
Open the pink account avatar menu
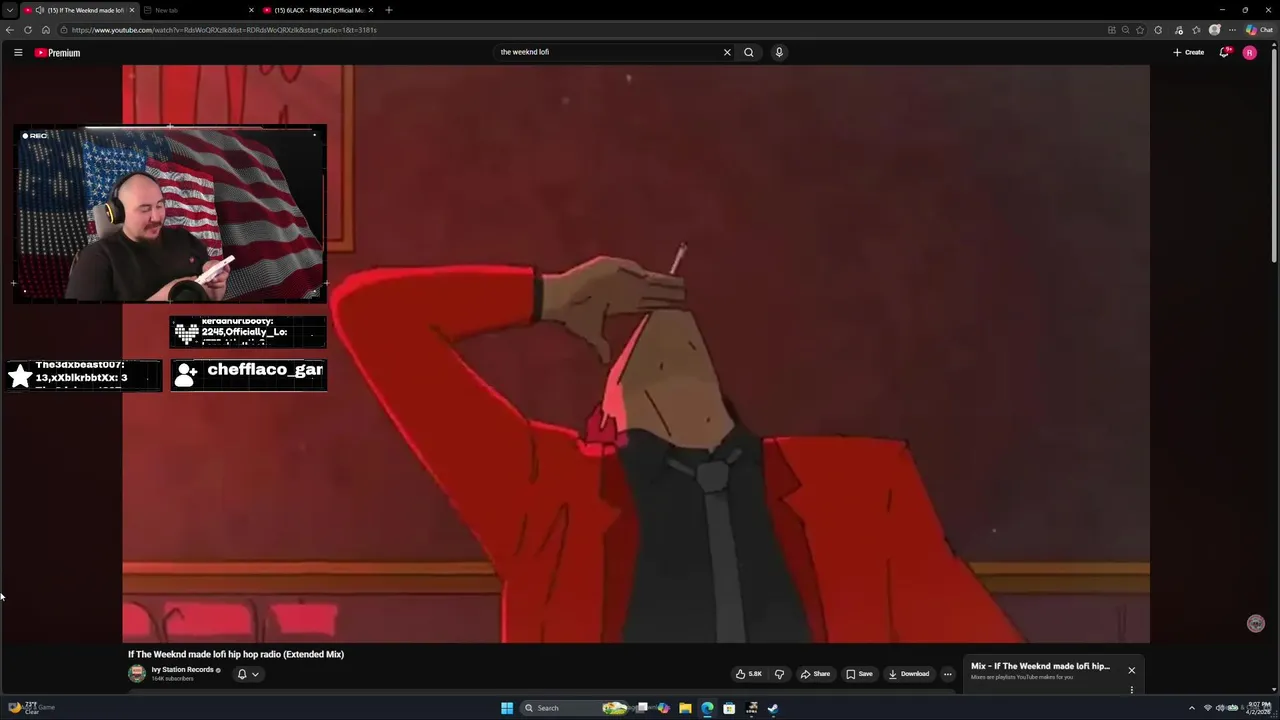click(1249, 52)
